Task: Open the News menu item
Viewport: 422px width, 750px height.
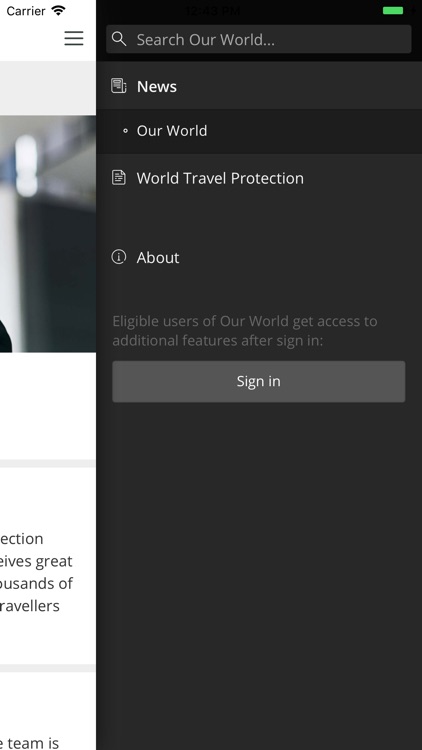Action: coord(259,86)
